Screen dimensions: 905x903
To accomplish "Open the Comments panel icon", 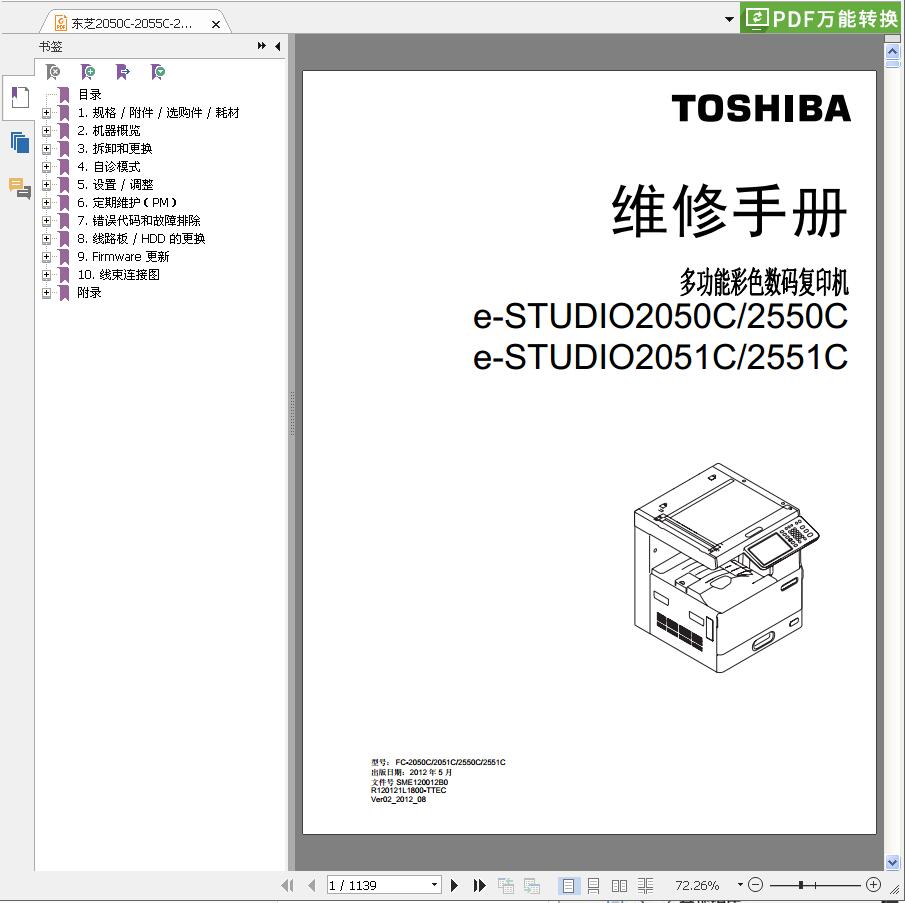I will (20, 188).
